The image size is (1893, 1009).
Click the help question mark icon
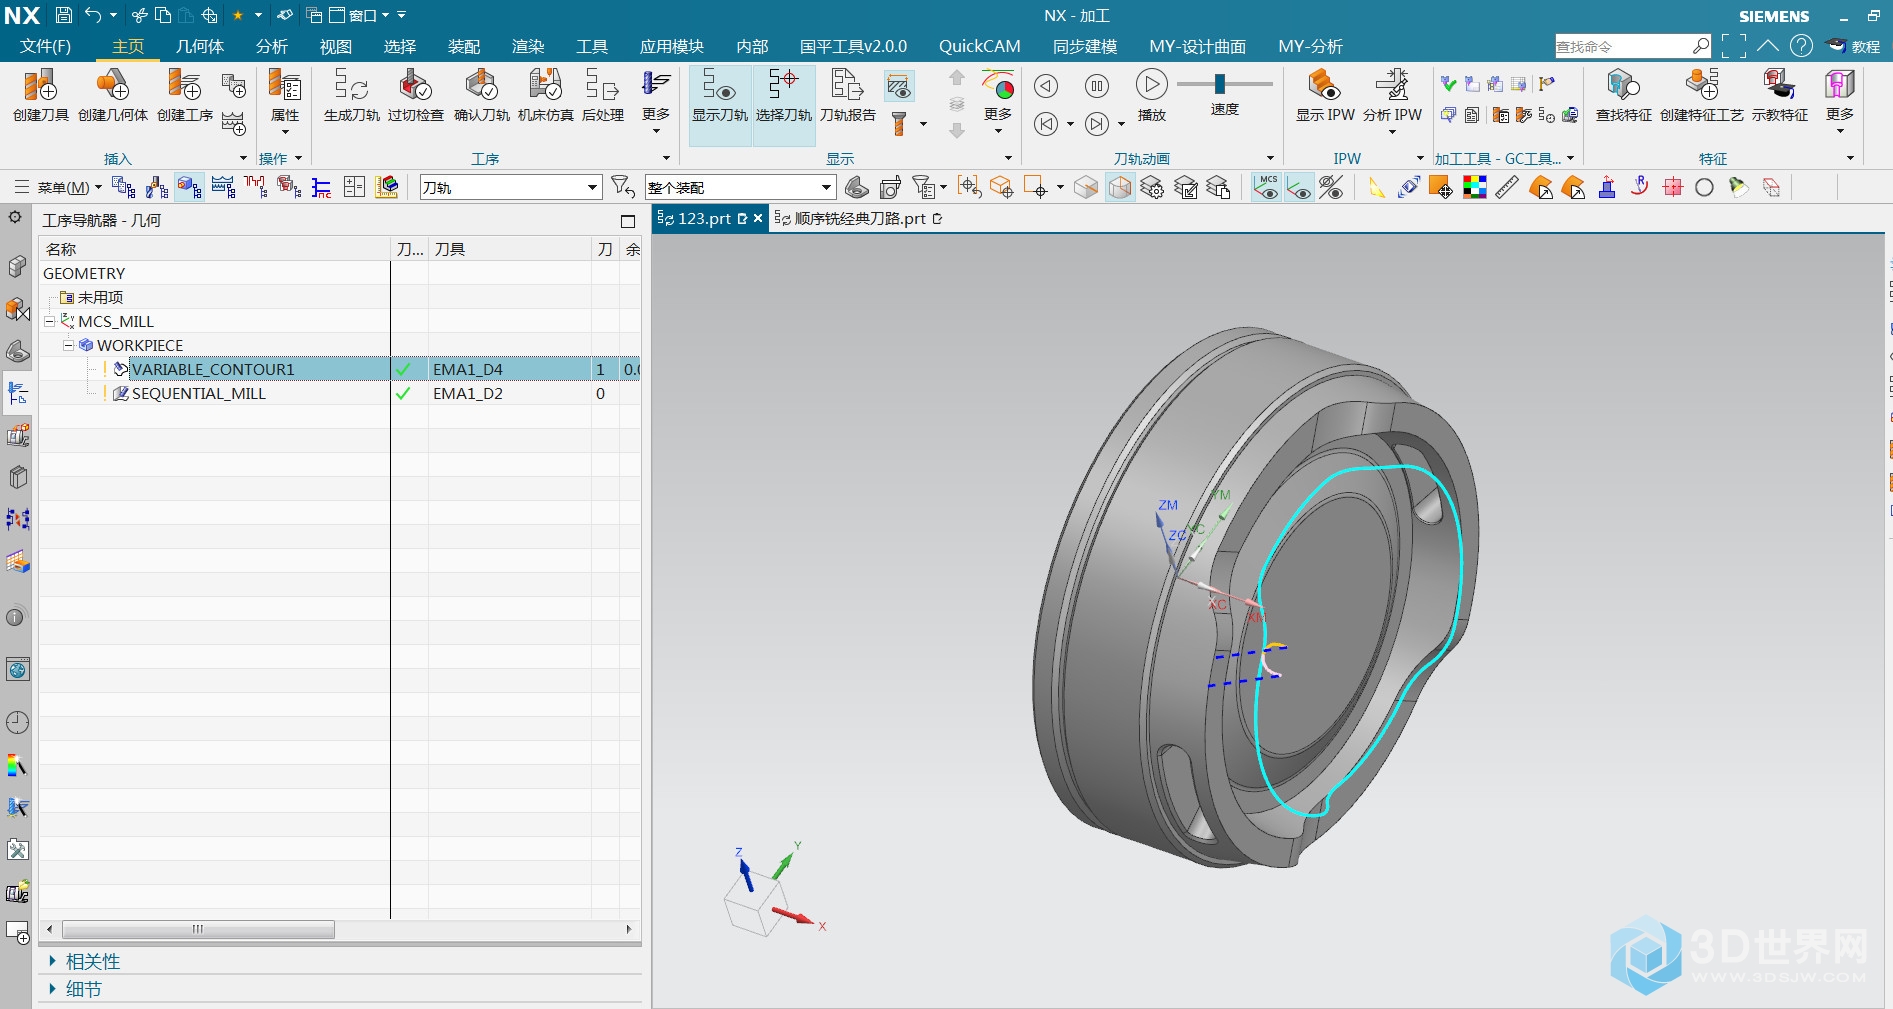click(1801, 46)
